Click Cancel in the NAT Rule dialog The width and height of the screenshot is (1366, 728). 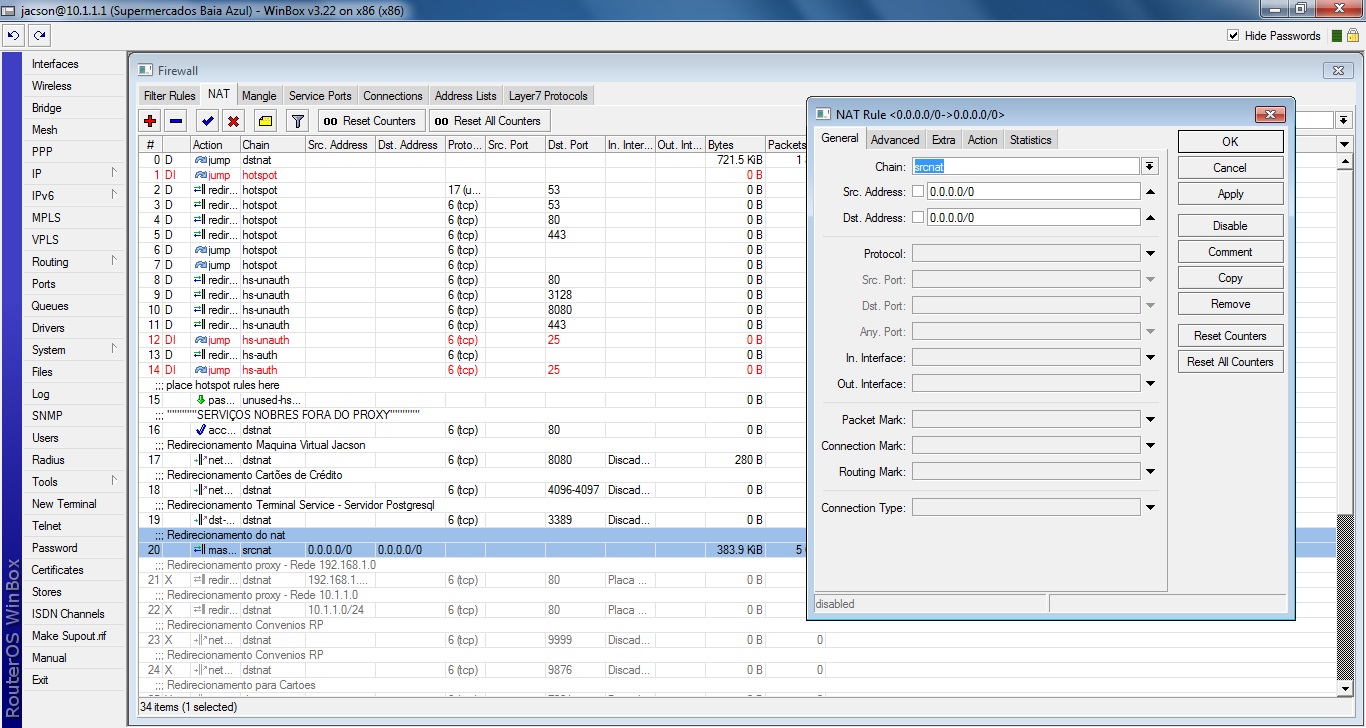(x=1230, y=168)
